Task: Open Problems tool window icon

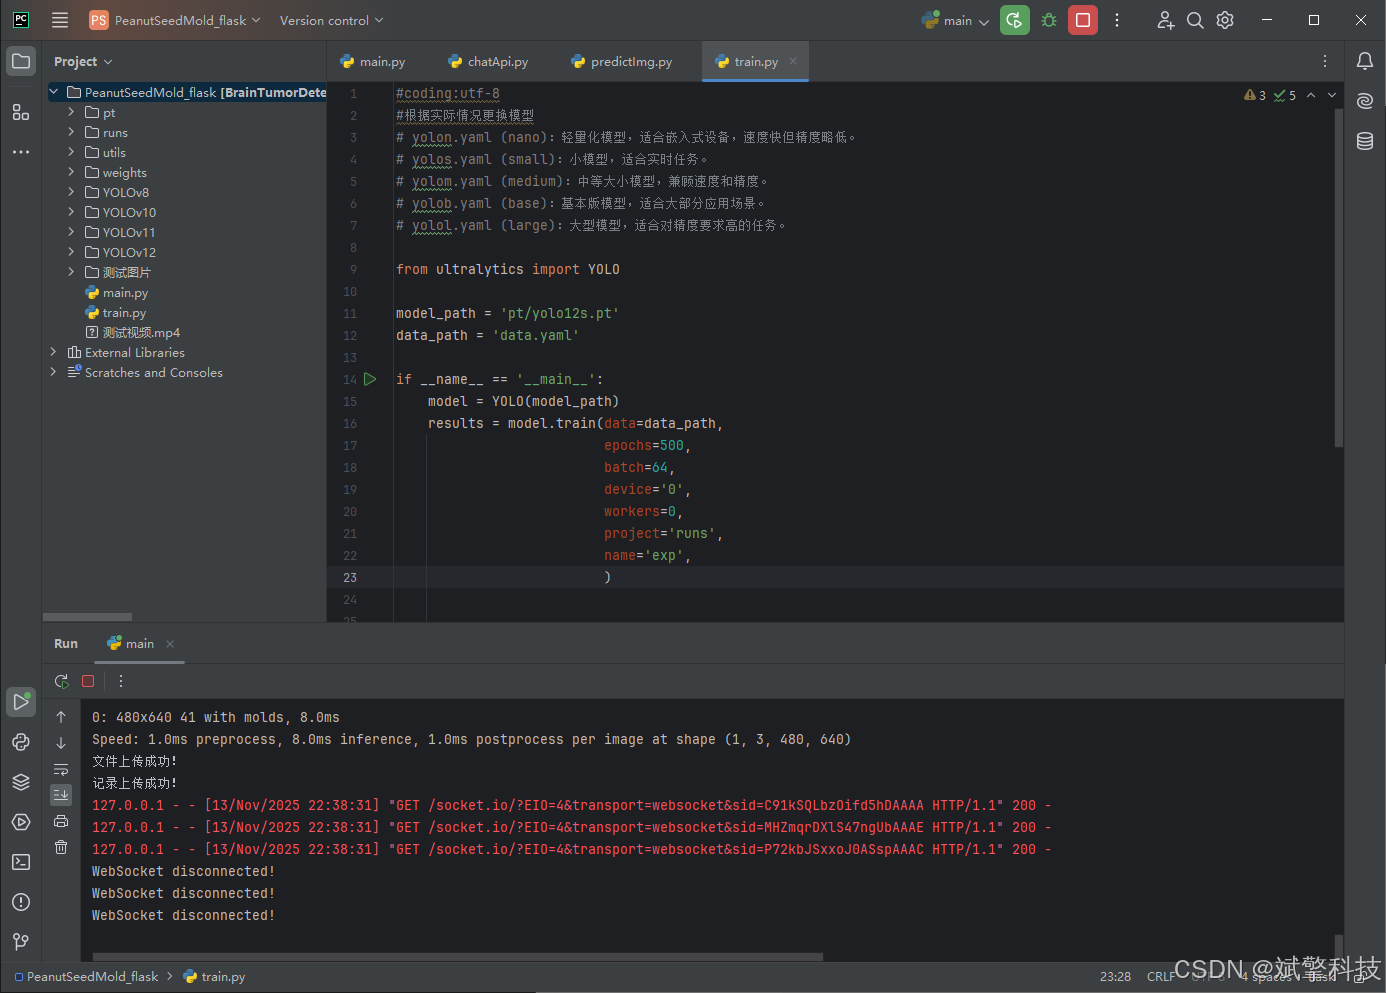Action: click(21, 902)
